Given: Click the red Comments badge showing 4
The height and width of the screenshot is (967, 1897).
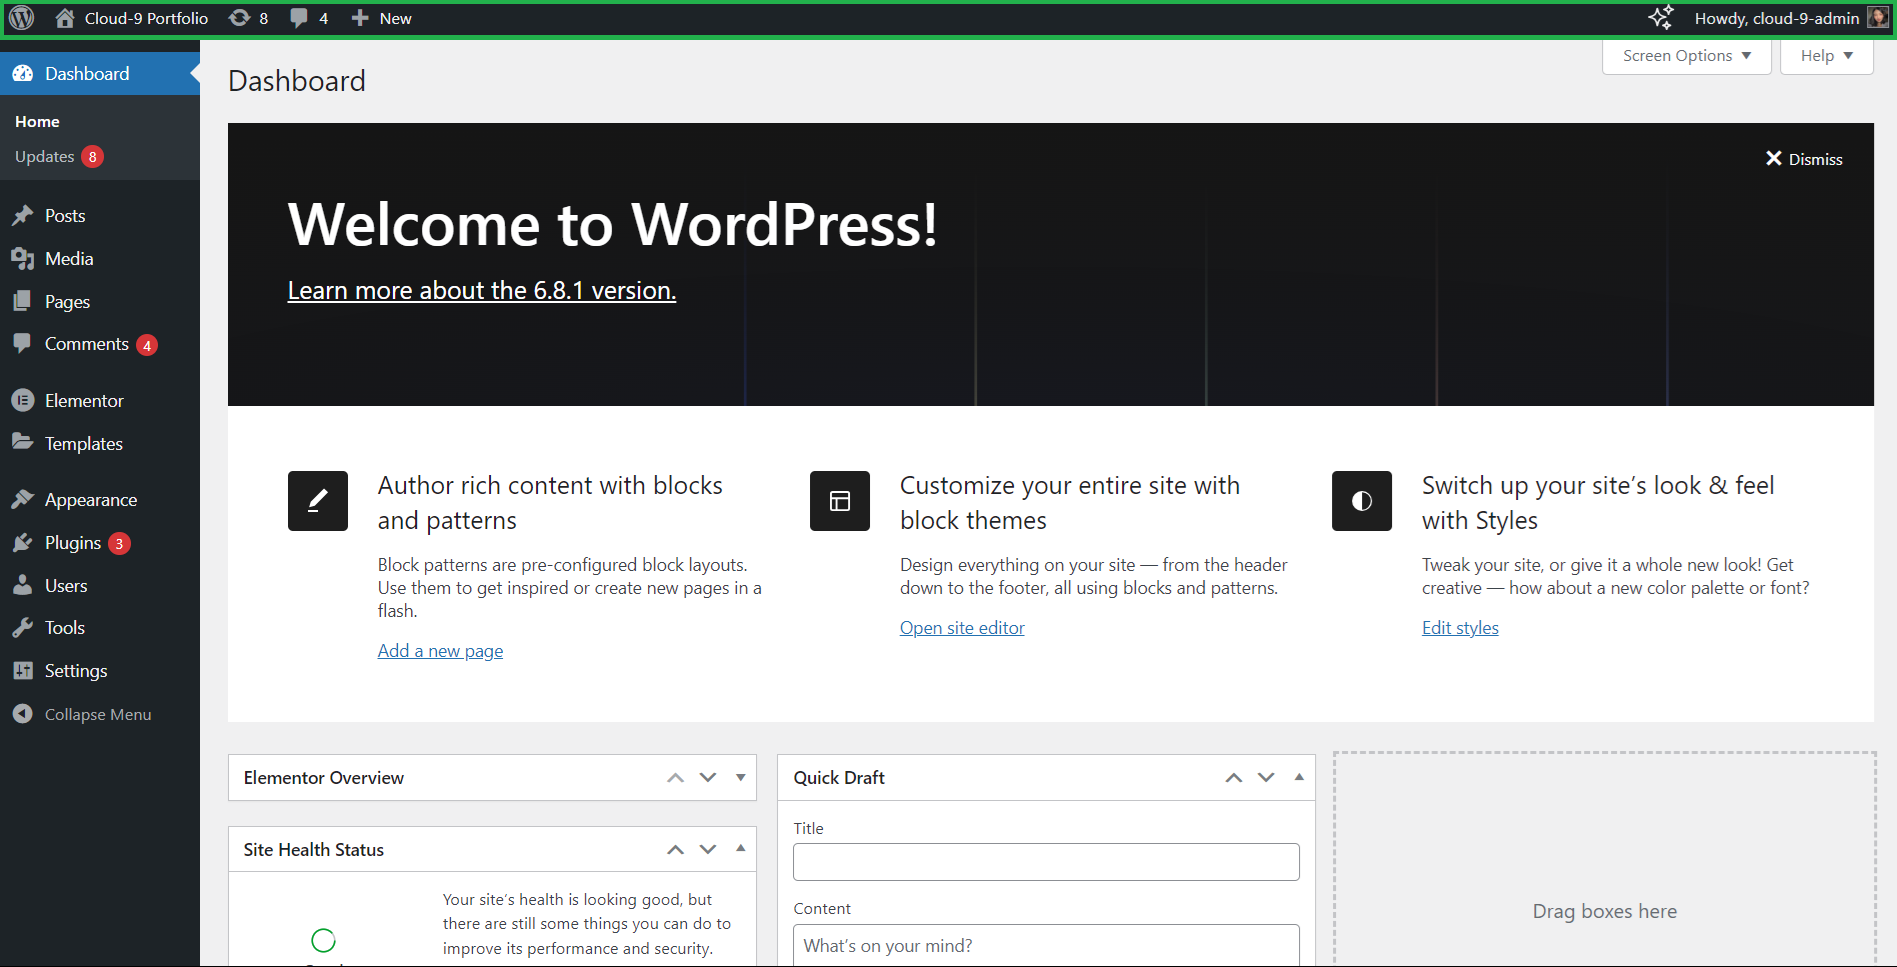Looking at the screenshot, I should click(x=147, y=345).
